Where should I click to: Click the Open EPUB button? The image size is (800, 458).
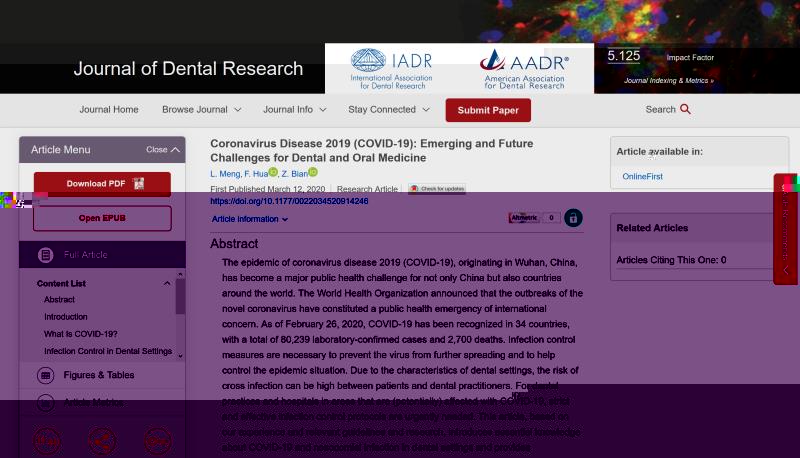coord(102,218)
